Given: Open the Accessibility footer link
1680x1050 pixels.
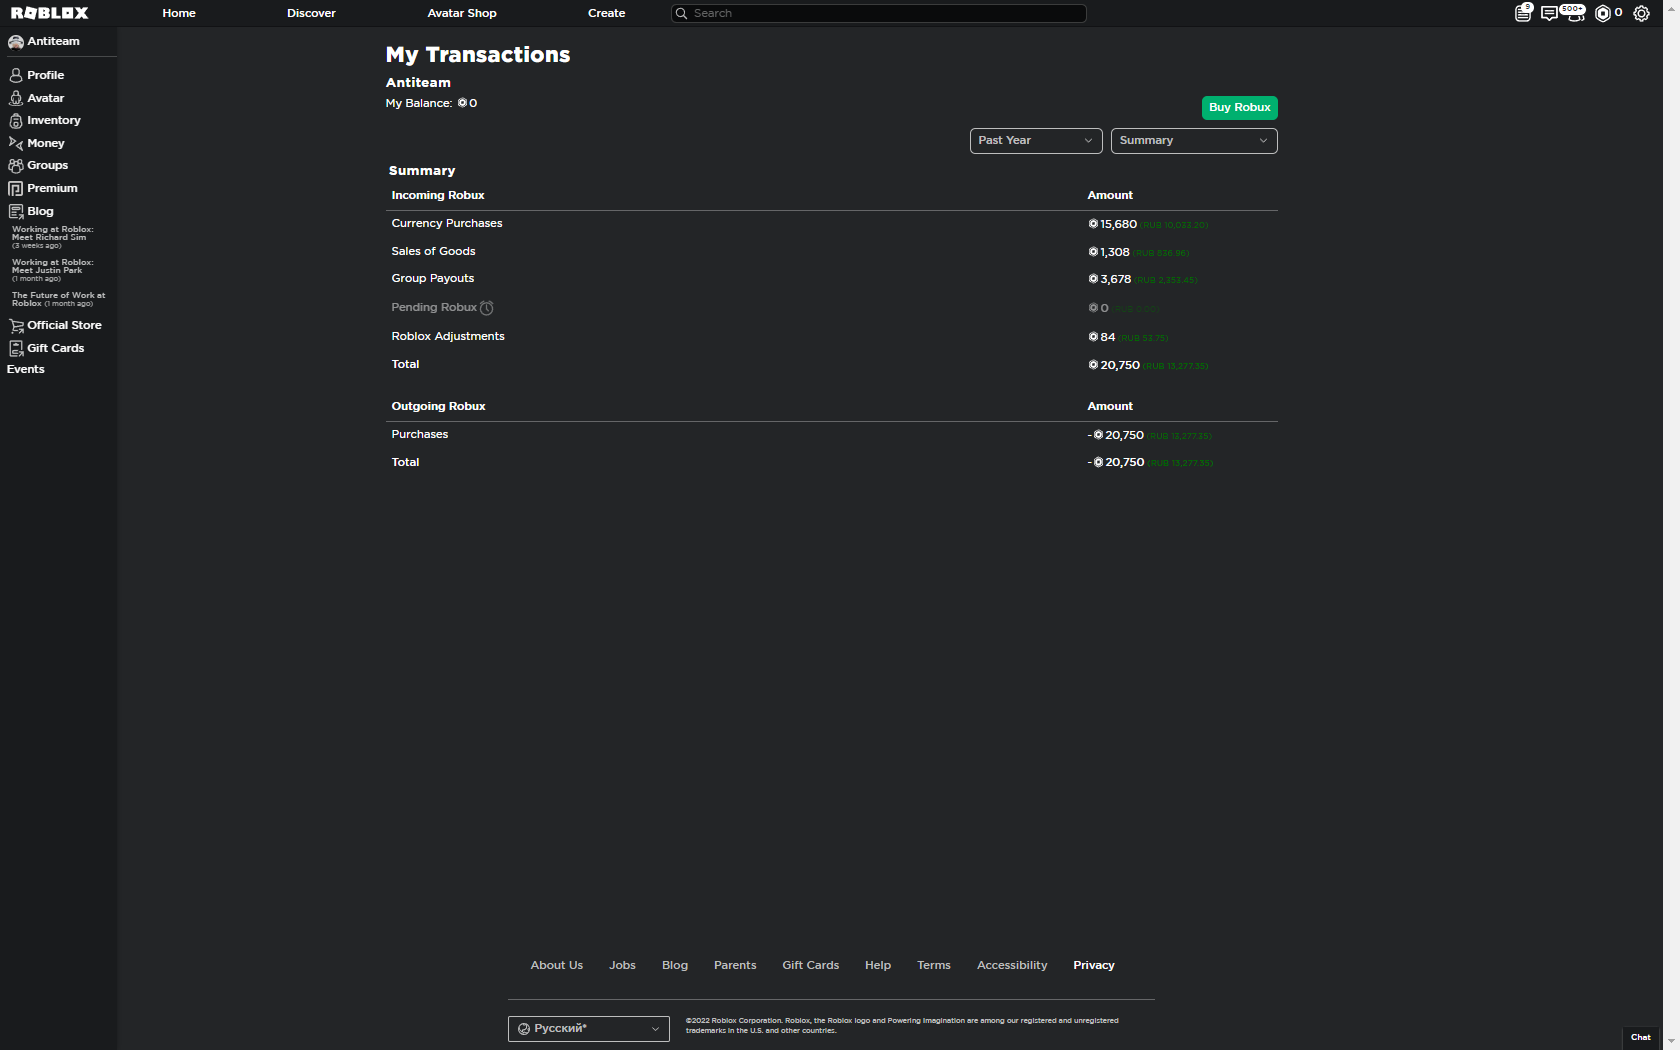Looking at the screenshot, I should [1012, 965].
